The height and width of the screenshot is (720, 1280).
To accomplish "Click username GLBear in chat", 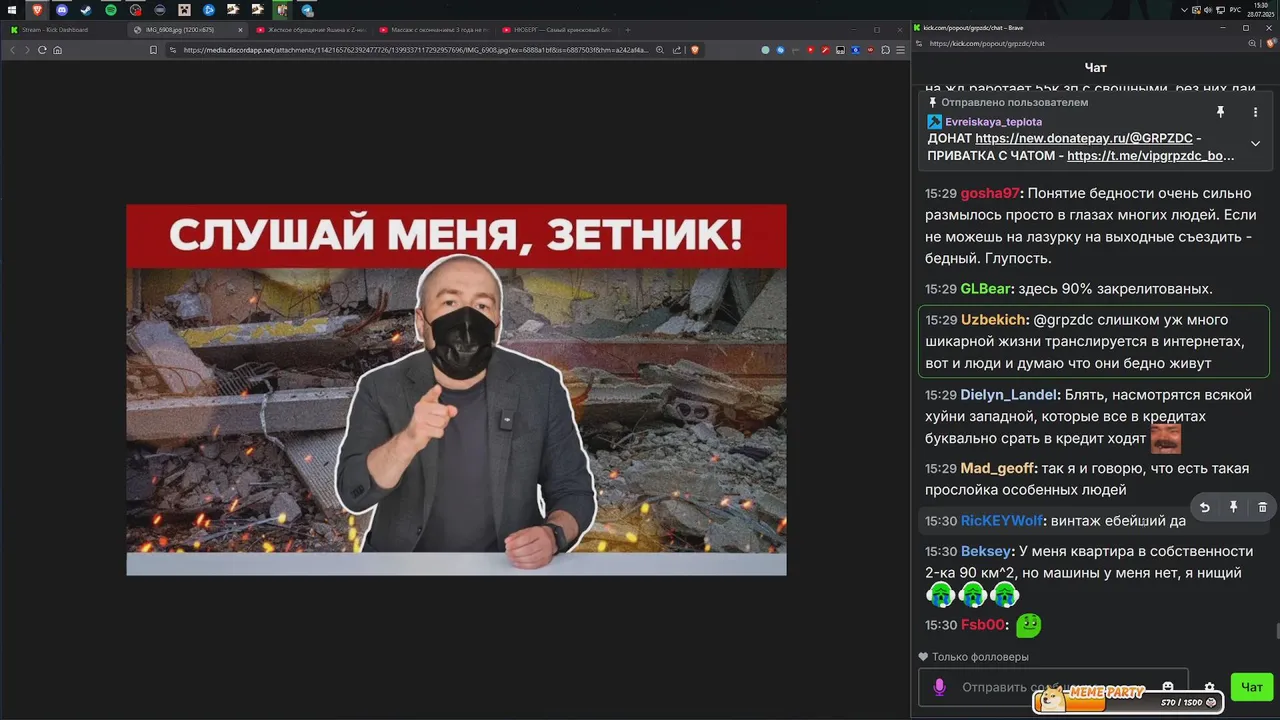I will click(x=985, y=289).
